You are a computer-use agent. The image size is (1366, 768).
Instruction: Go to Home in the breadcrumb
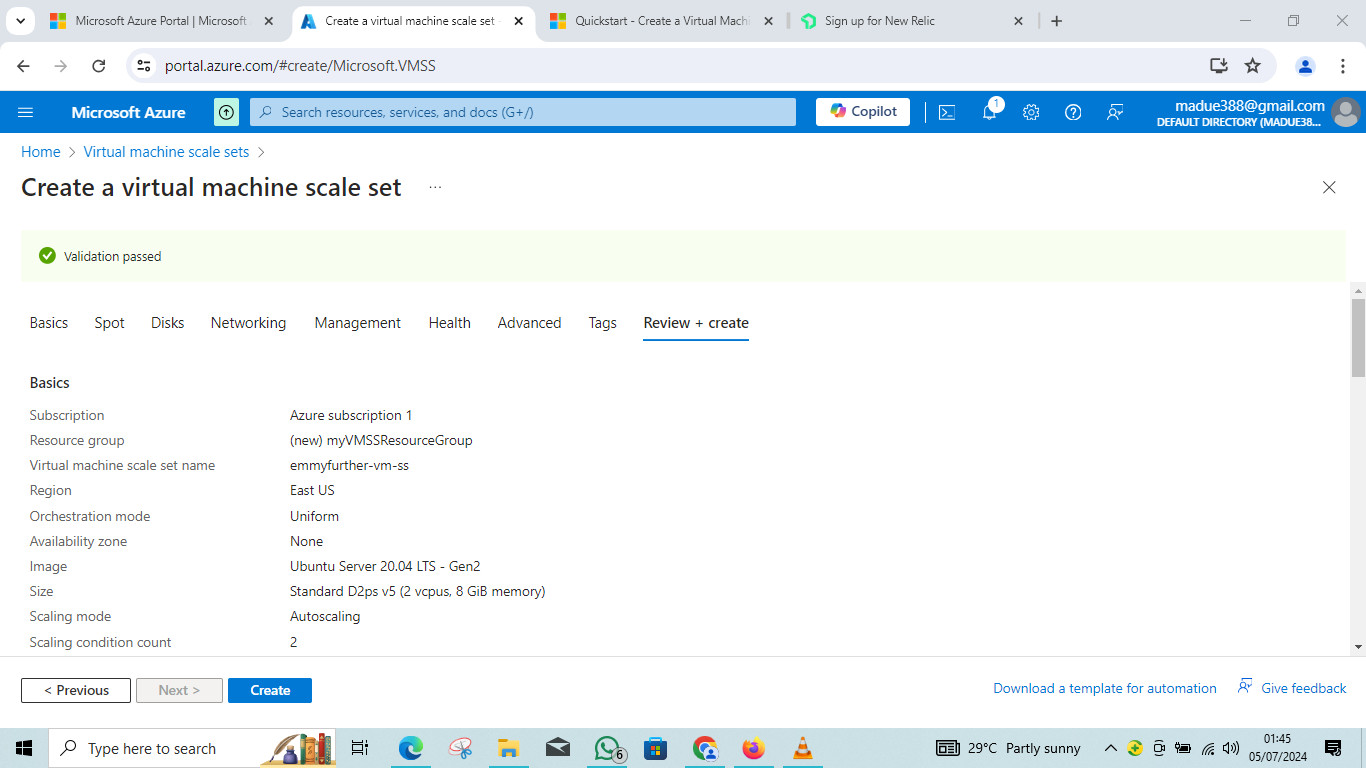pyautogui.click(x=41, y=152)
